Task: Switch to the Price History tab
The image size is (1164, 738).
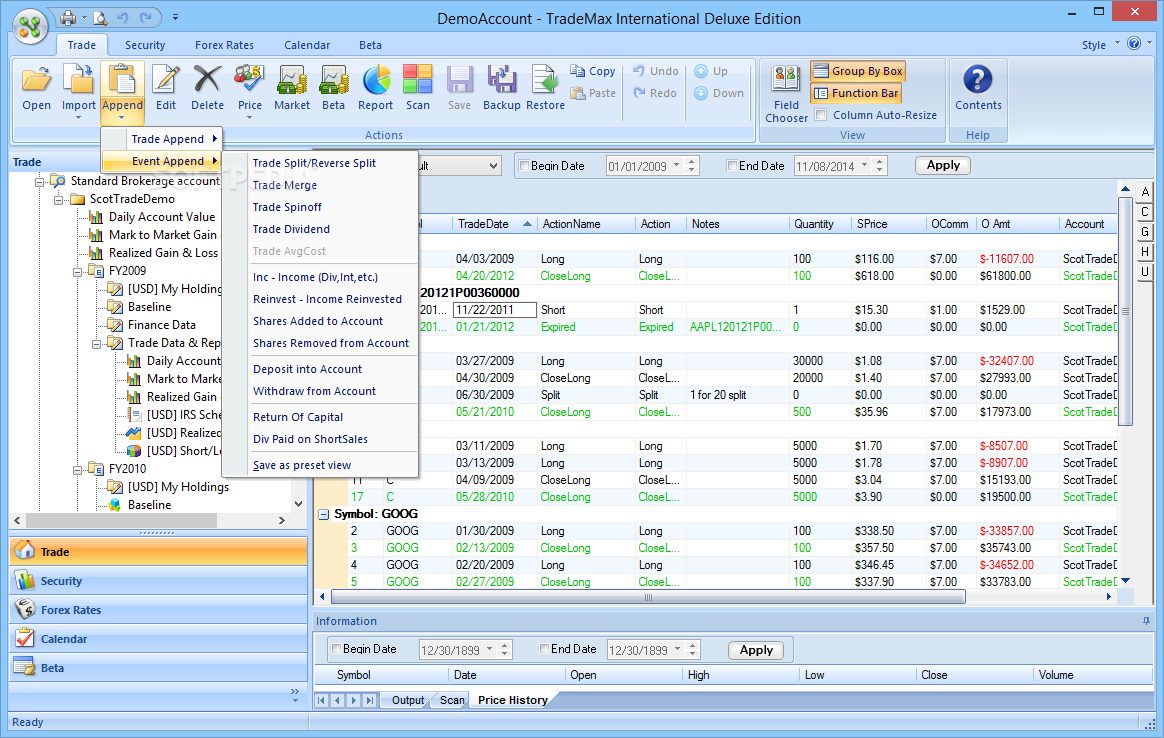Action: [512, 700]
